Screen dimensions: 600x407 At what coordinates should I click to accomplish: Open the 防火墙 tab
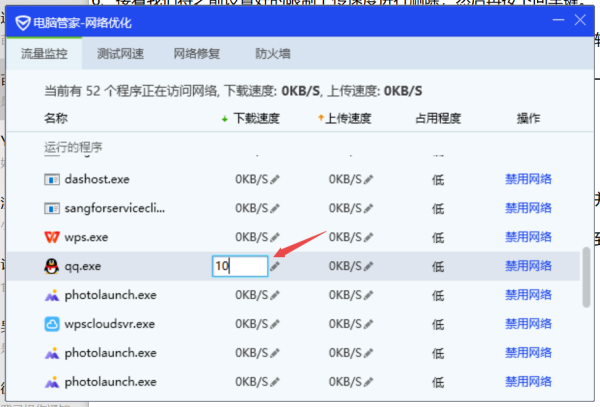273,54
